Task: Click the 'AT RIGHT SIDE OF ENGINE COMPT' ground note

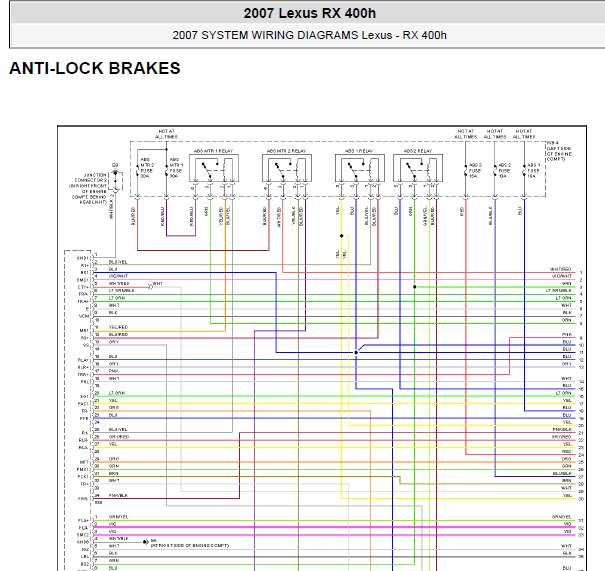Action: point(189,546)
